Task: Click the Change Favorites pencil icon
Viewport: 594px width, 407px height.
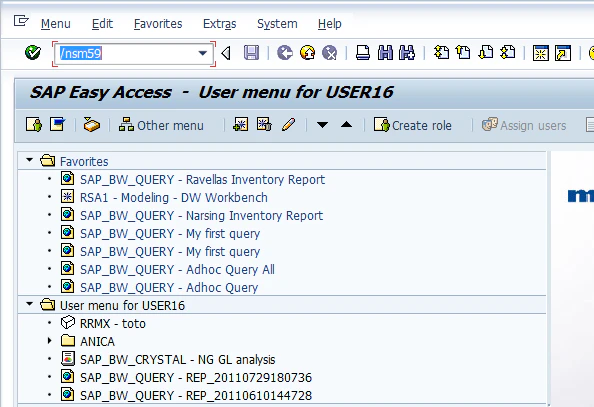Action: pyautogui.click(x=288, y=124)
